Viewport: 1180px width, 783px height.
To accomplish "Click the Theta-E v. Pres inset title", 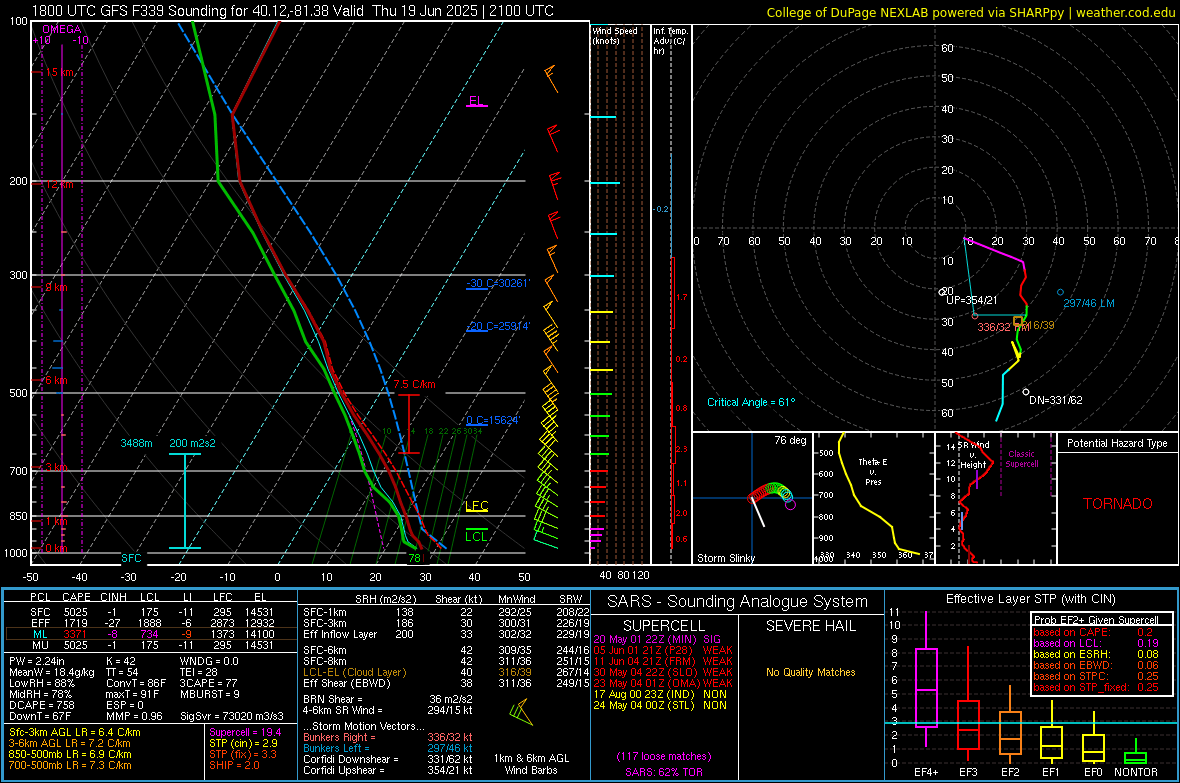I will [x=873, y=471].
